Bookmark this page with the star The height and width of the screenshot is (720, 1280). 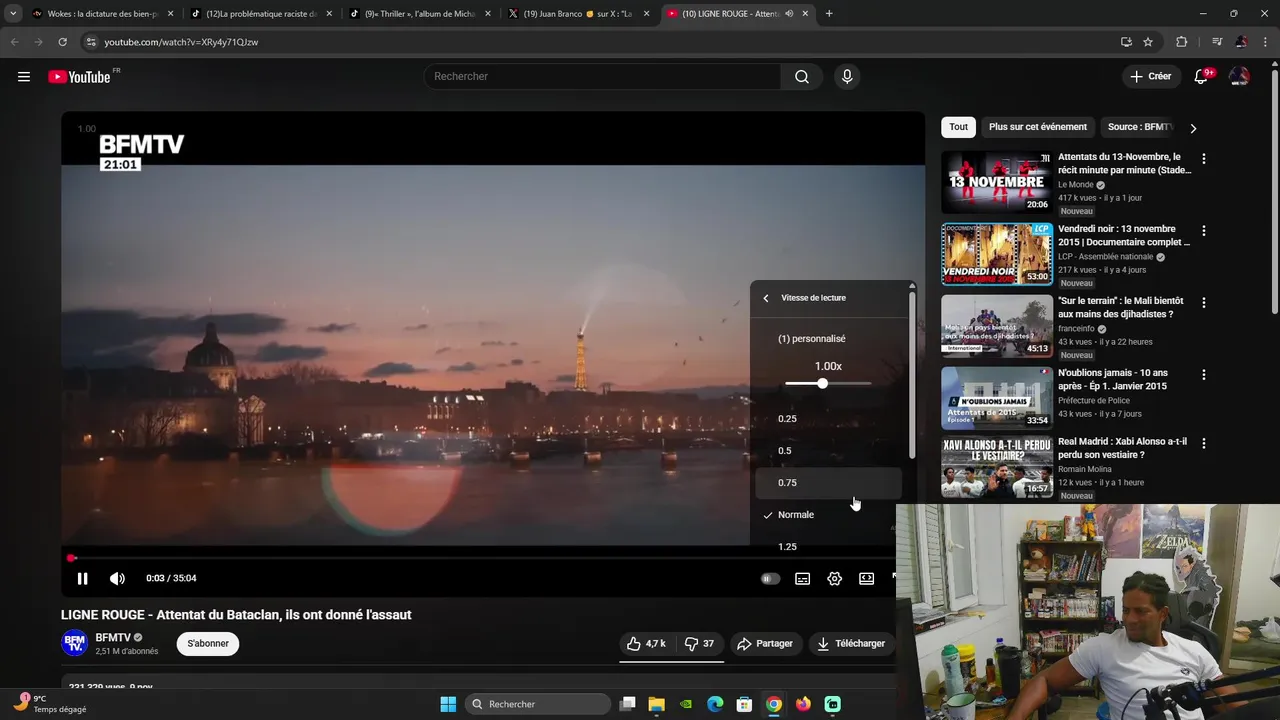point(1148,42)
